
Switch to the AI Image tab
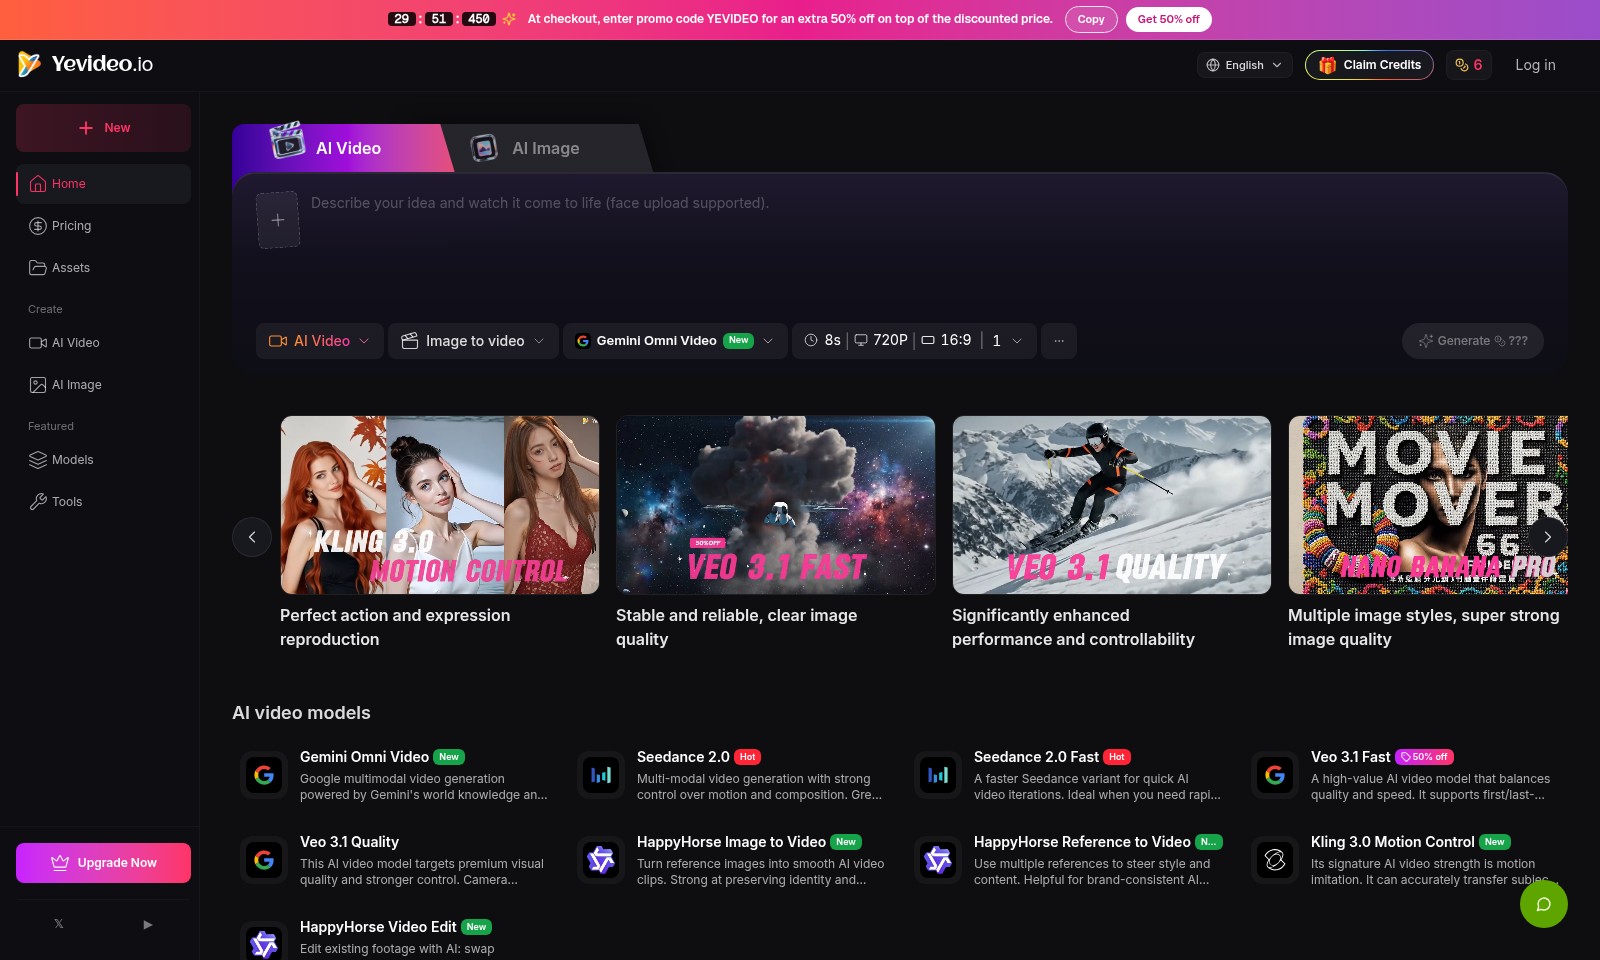[x=545, y=148]
